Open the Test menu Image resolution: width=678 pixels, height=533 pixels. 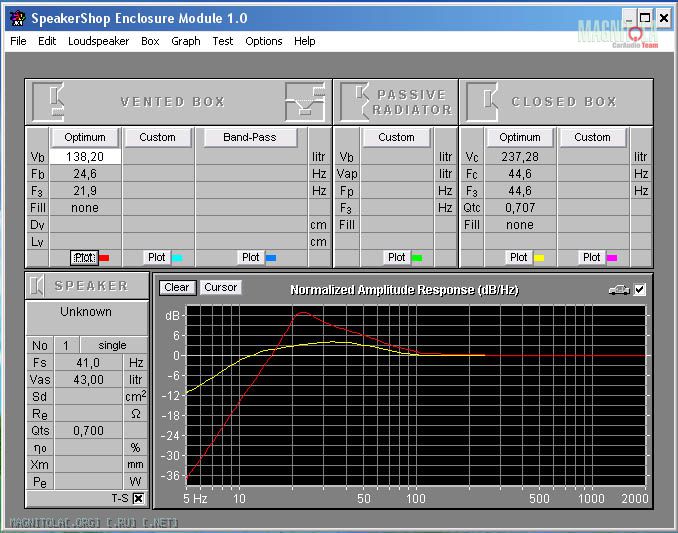point(223,41)
